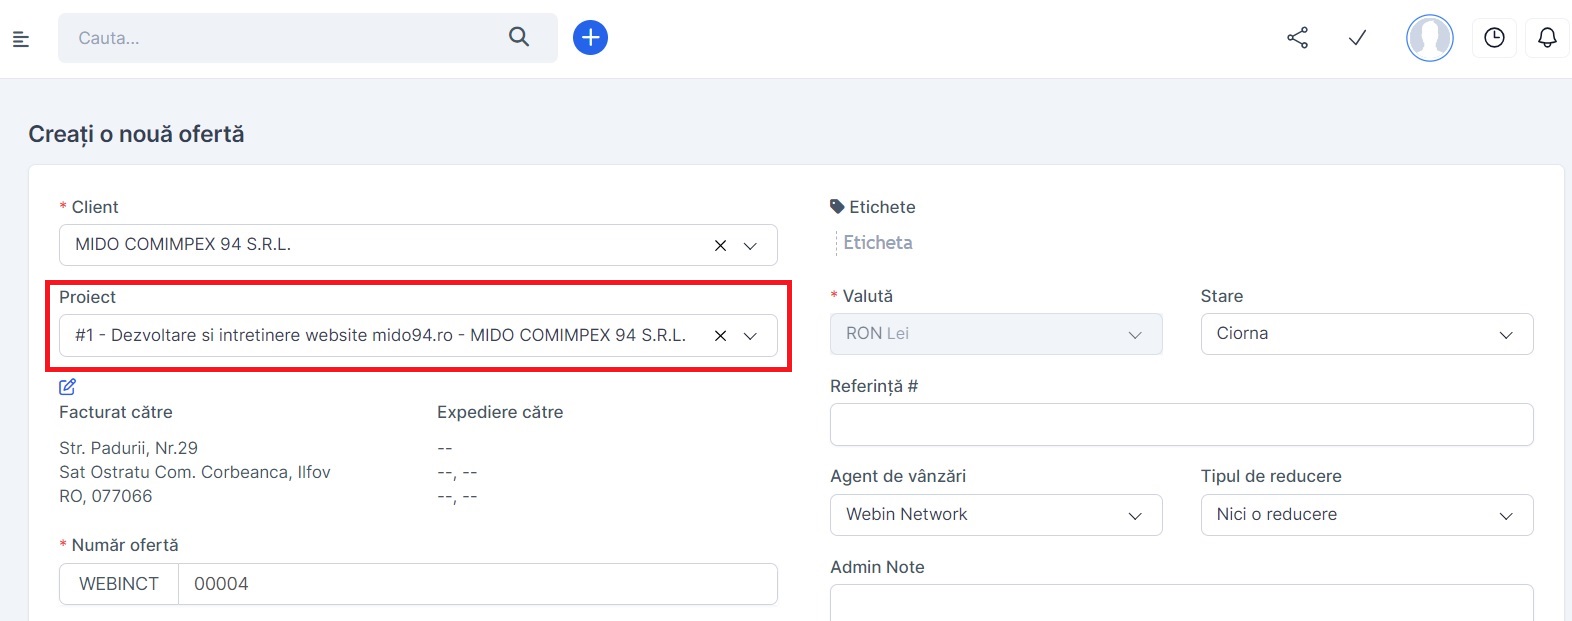Click the 'Admin Note' label
Screen dimensions: 1572x621
point(877,567)
